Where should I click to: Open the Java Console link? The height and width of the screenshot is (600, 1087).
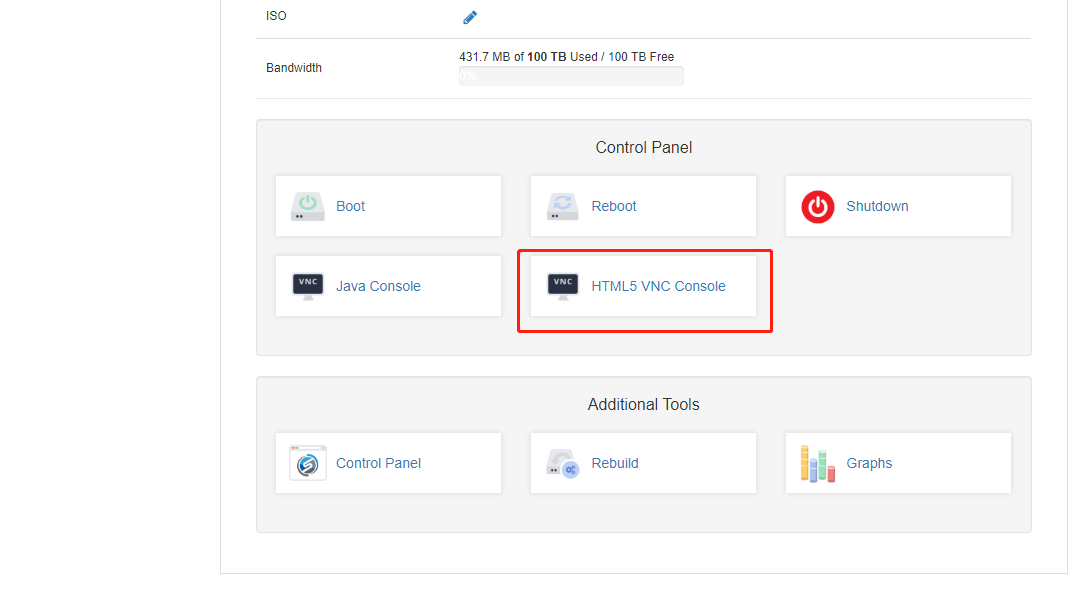click(378, 285)
